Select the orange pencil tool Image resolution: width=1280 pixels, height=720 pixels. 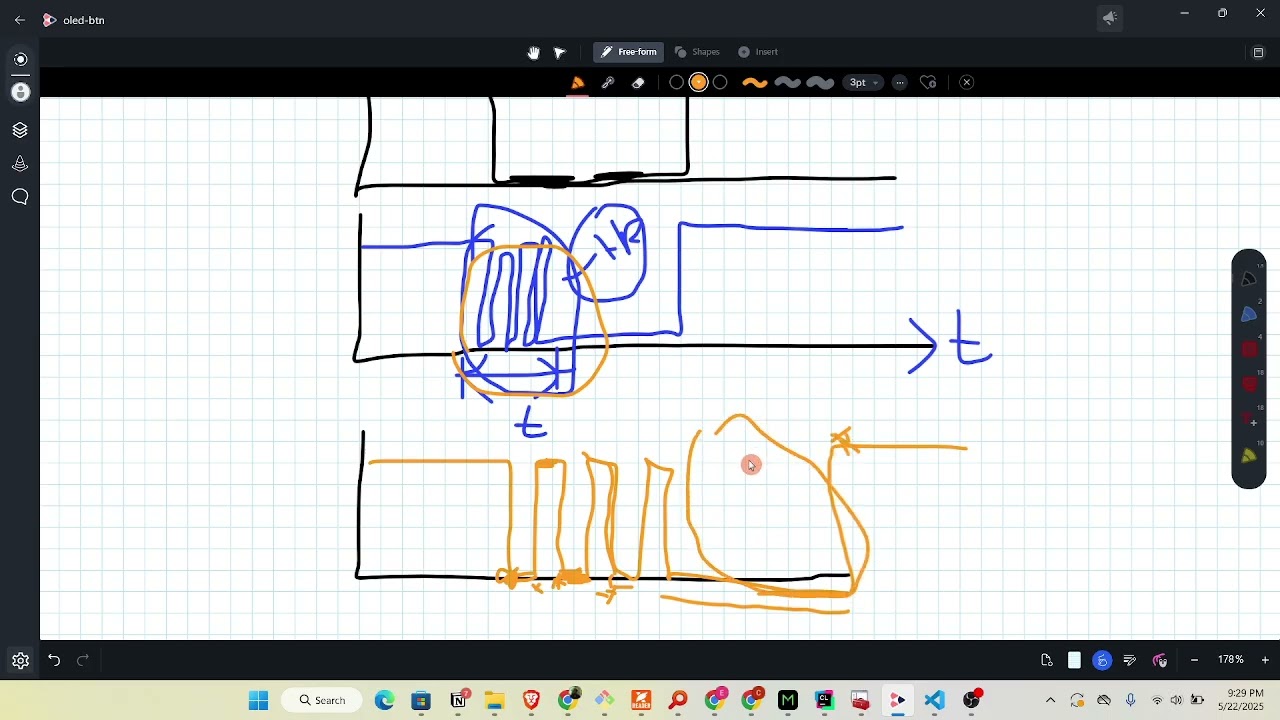coord(578,83)
